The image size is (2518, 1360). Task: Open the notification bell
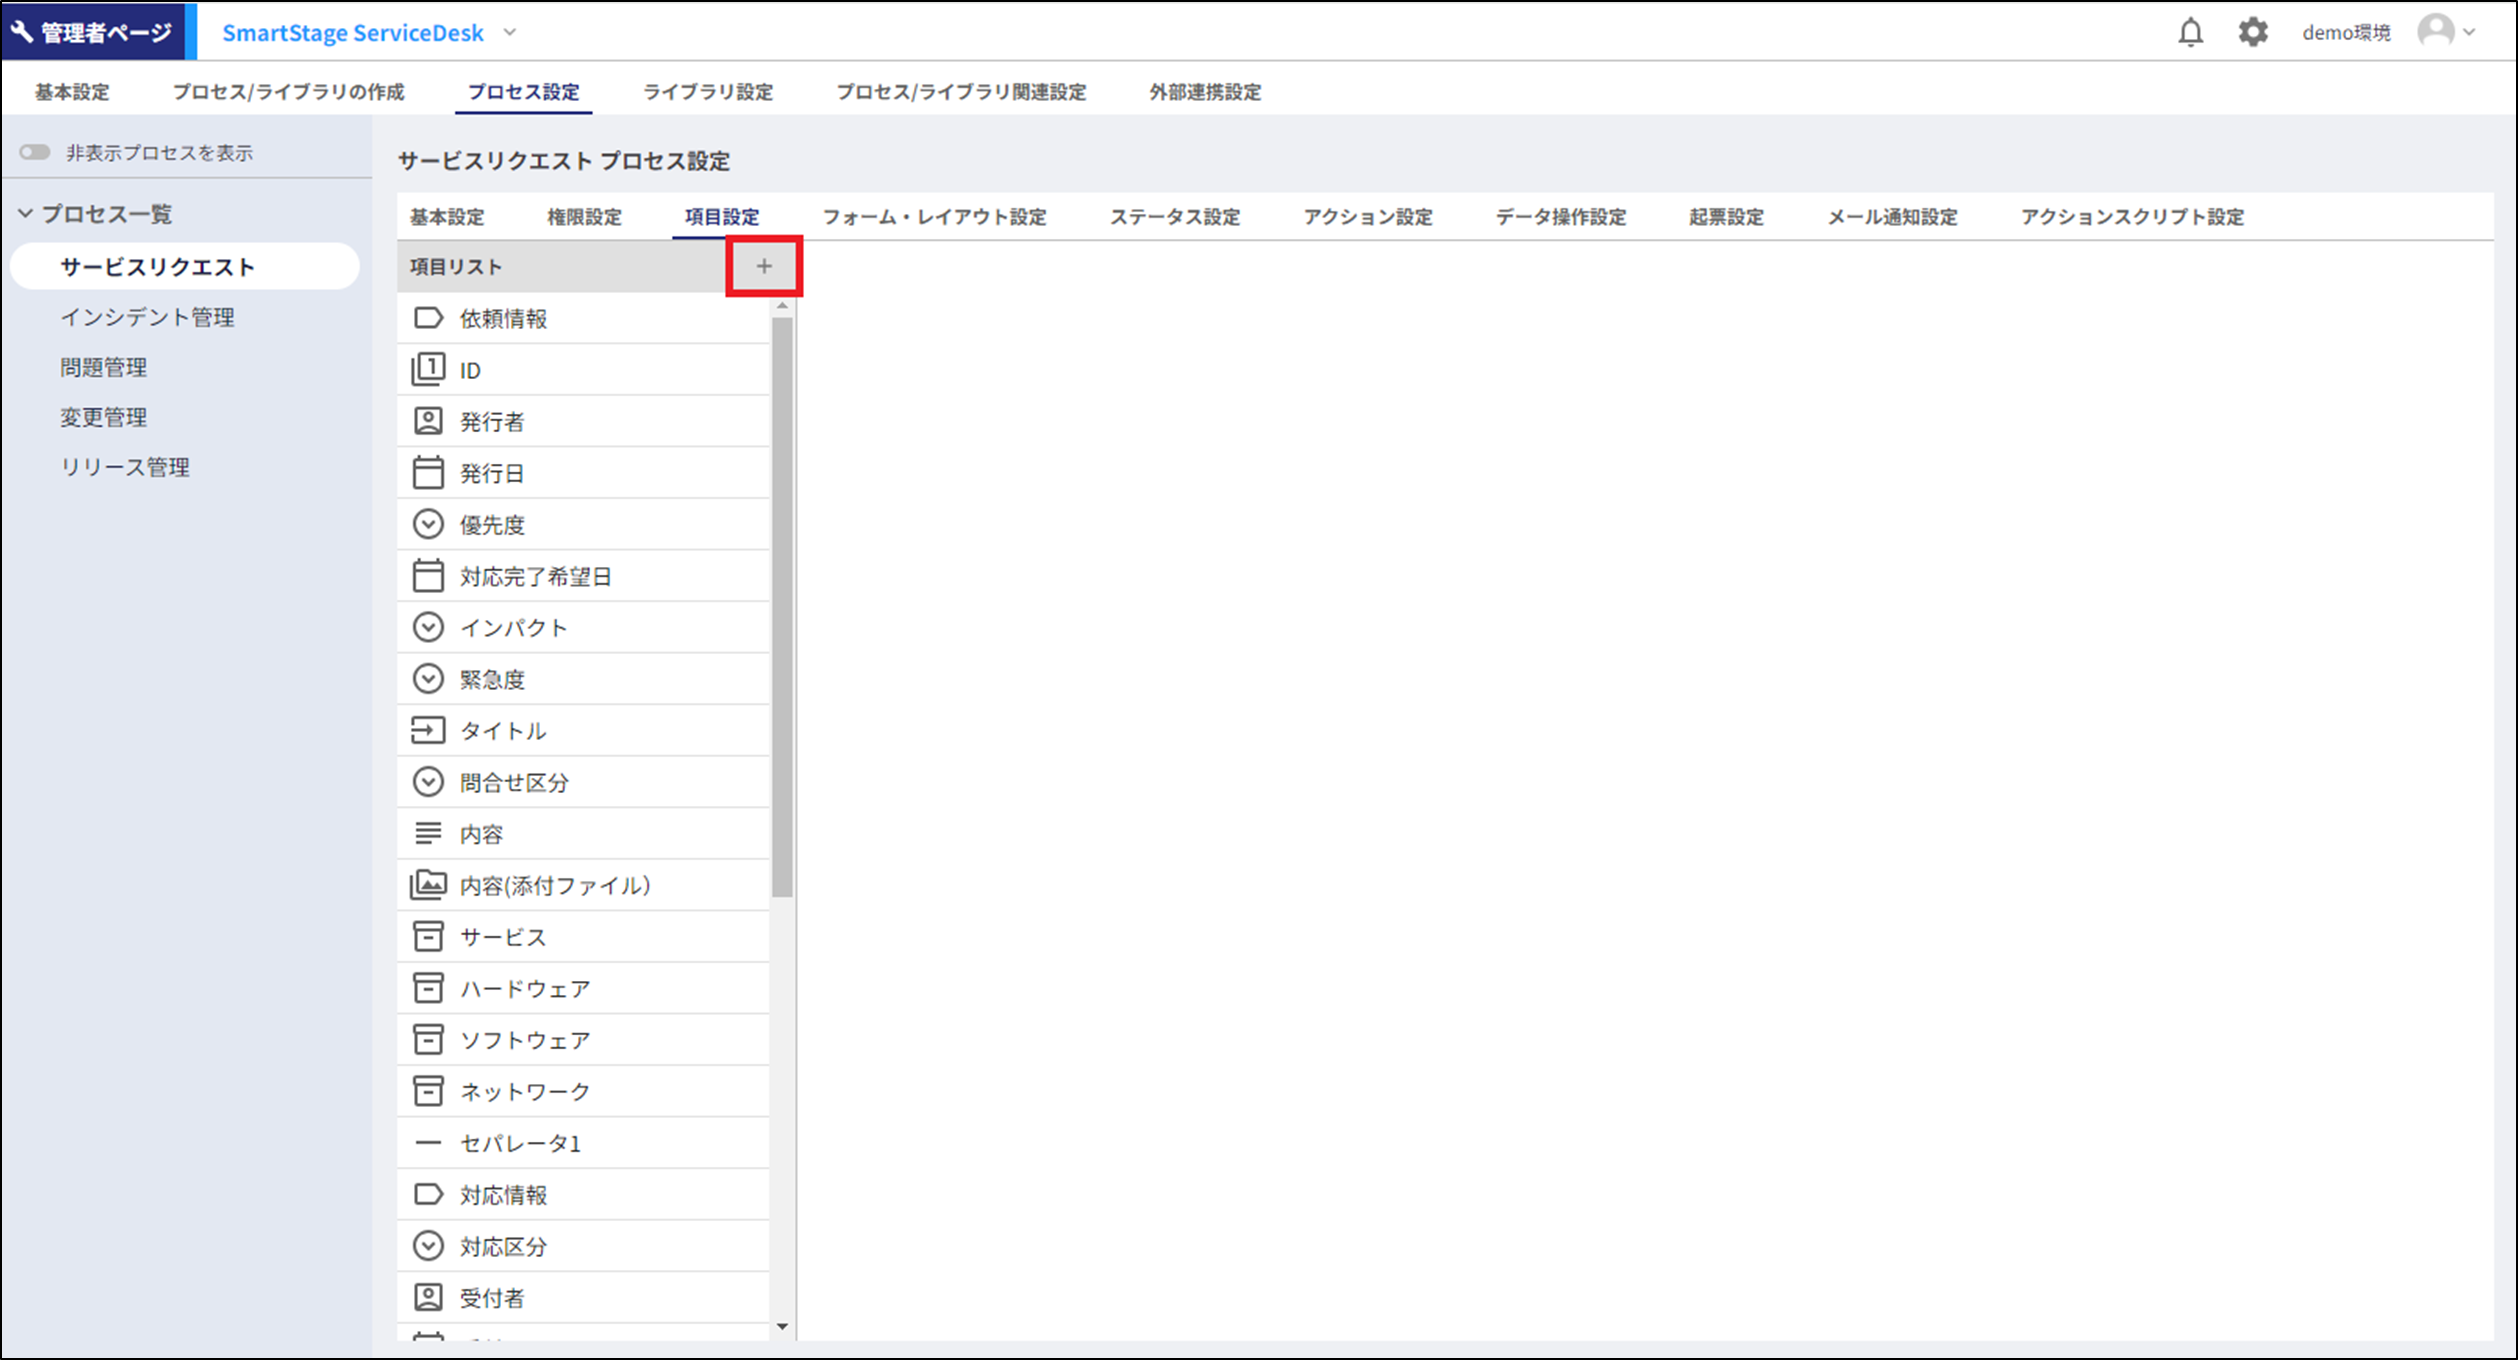coord(2190,32)
